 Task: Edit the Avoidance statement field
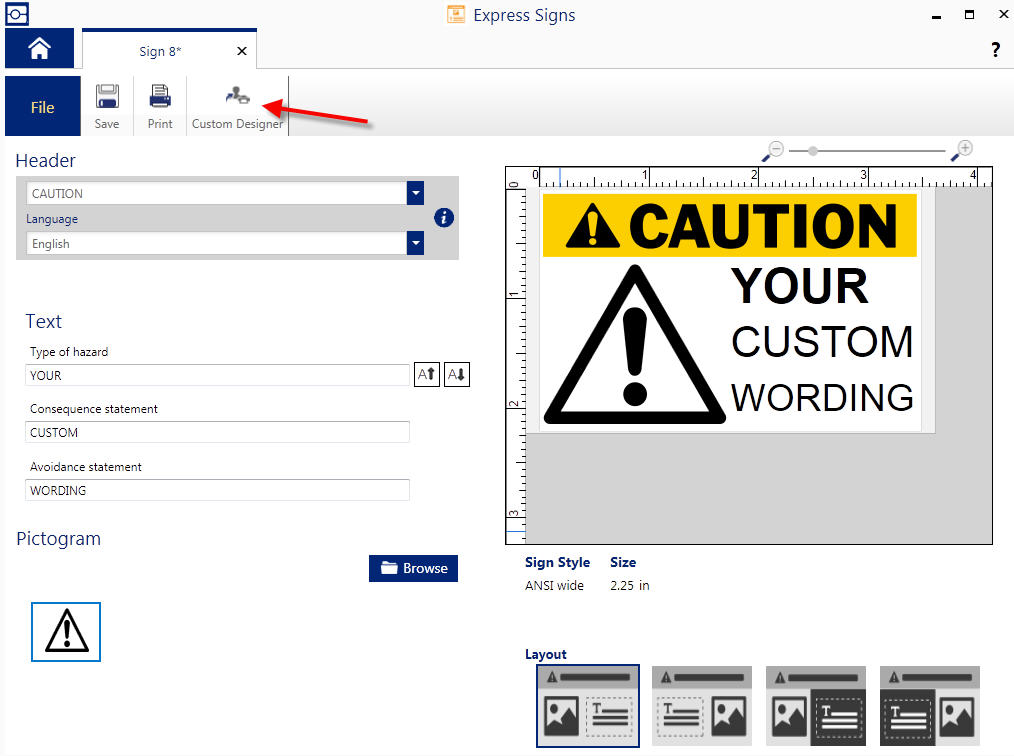pyautogui.click(x=217, y=490)
